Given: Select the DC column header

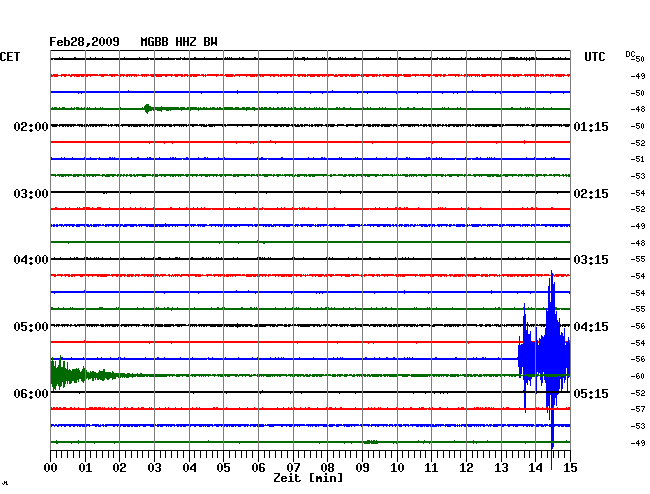Looking at the screenshot, I should (x=630, y=54).
